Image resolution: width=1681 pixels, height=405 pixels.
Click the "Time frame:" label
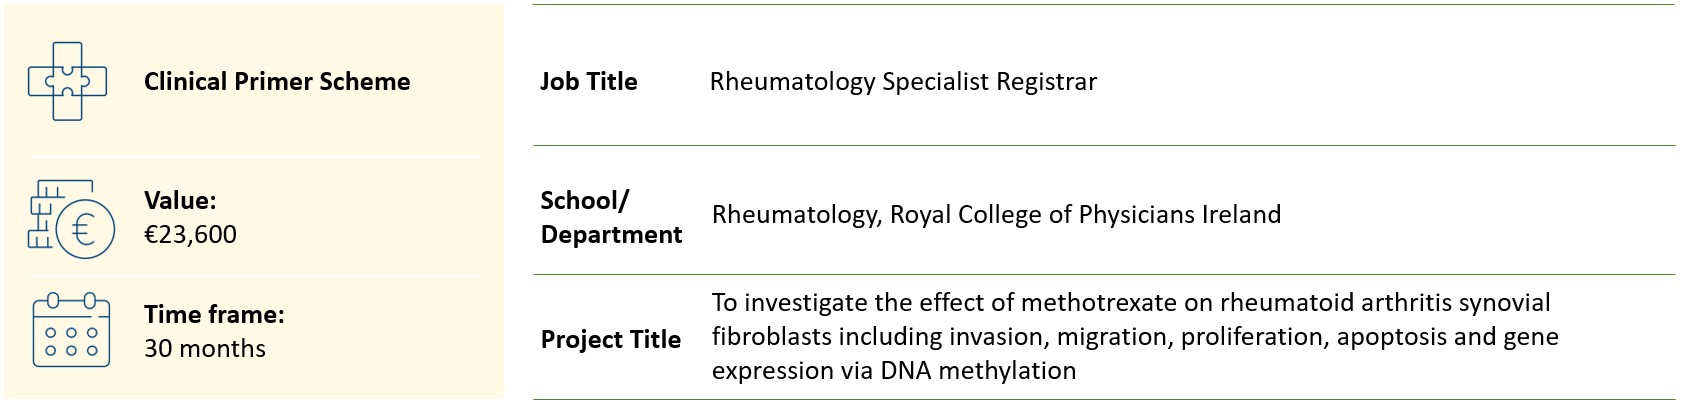pyautogui.click(x=214, y=314)
